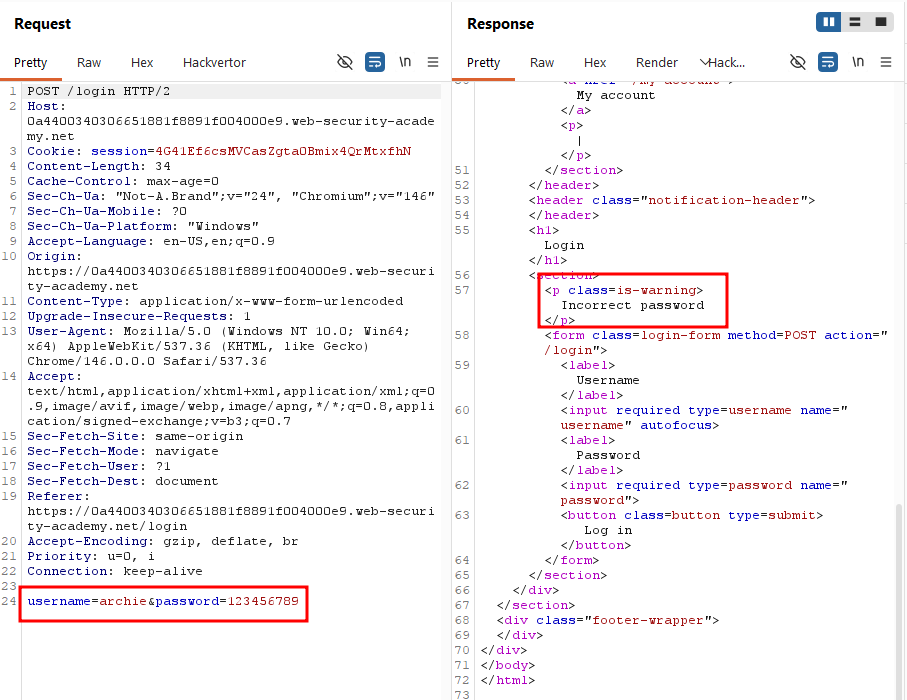Screen dimensions: 907x700
Task: Select the combined single-pane layout icon
Action: [x=880, y=22]
